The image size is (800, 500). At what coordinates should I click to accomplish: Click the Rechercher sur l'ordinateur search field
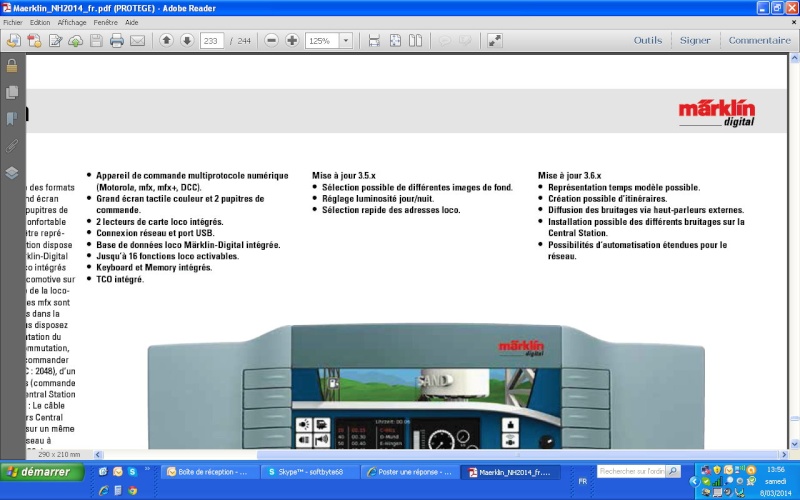[x=631, y=471]
